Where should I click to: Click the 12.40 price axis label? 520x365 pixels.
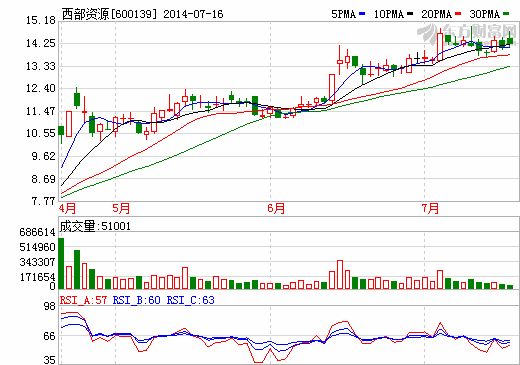(x=41, y=89)
